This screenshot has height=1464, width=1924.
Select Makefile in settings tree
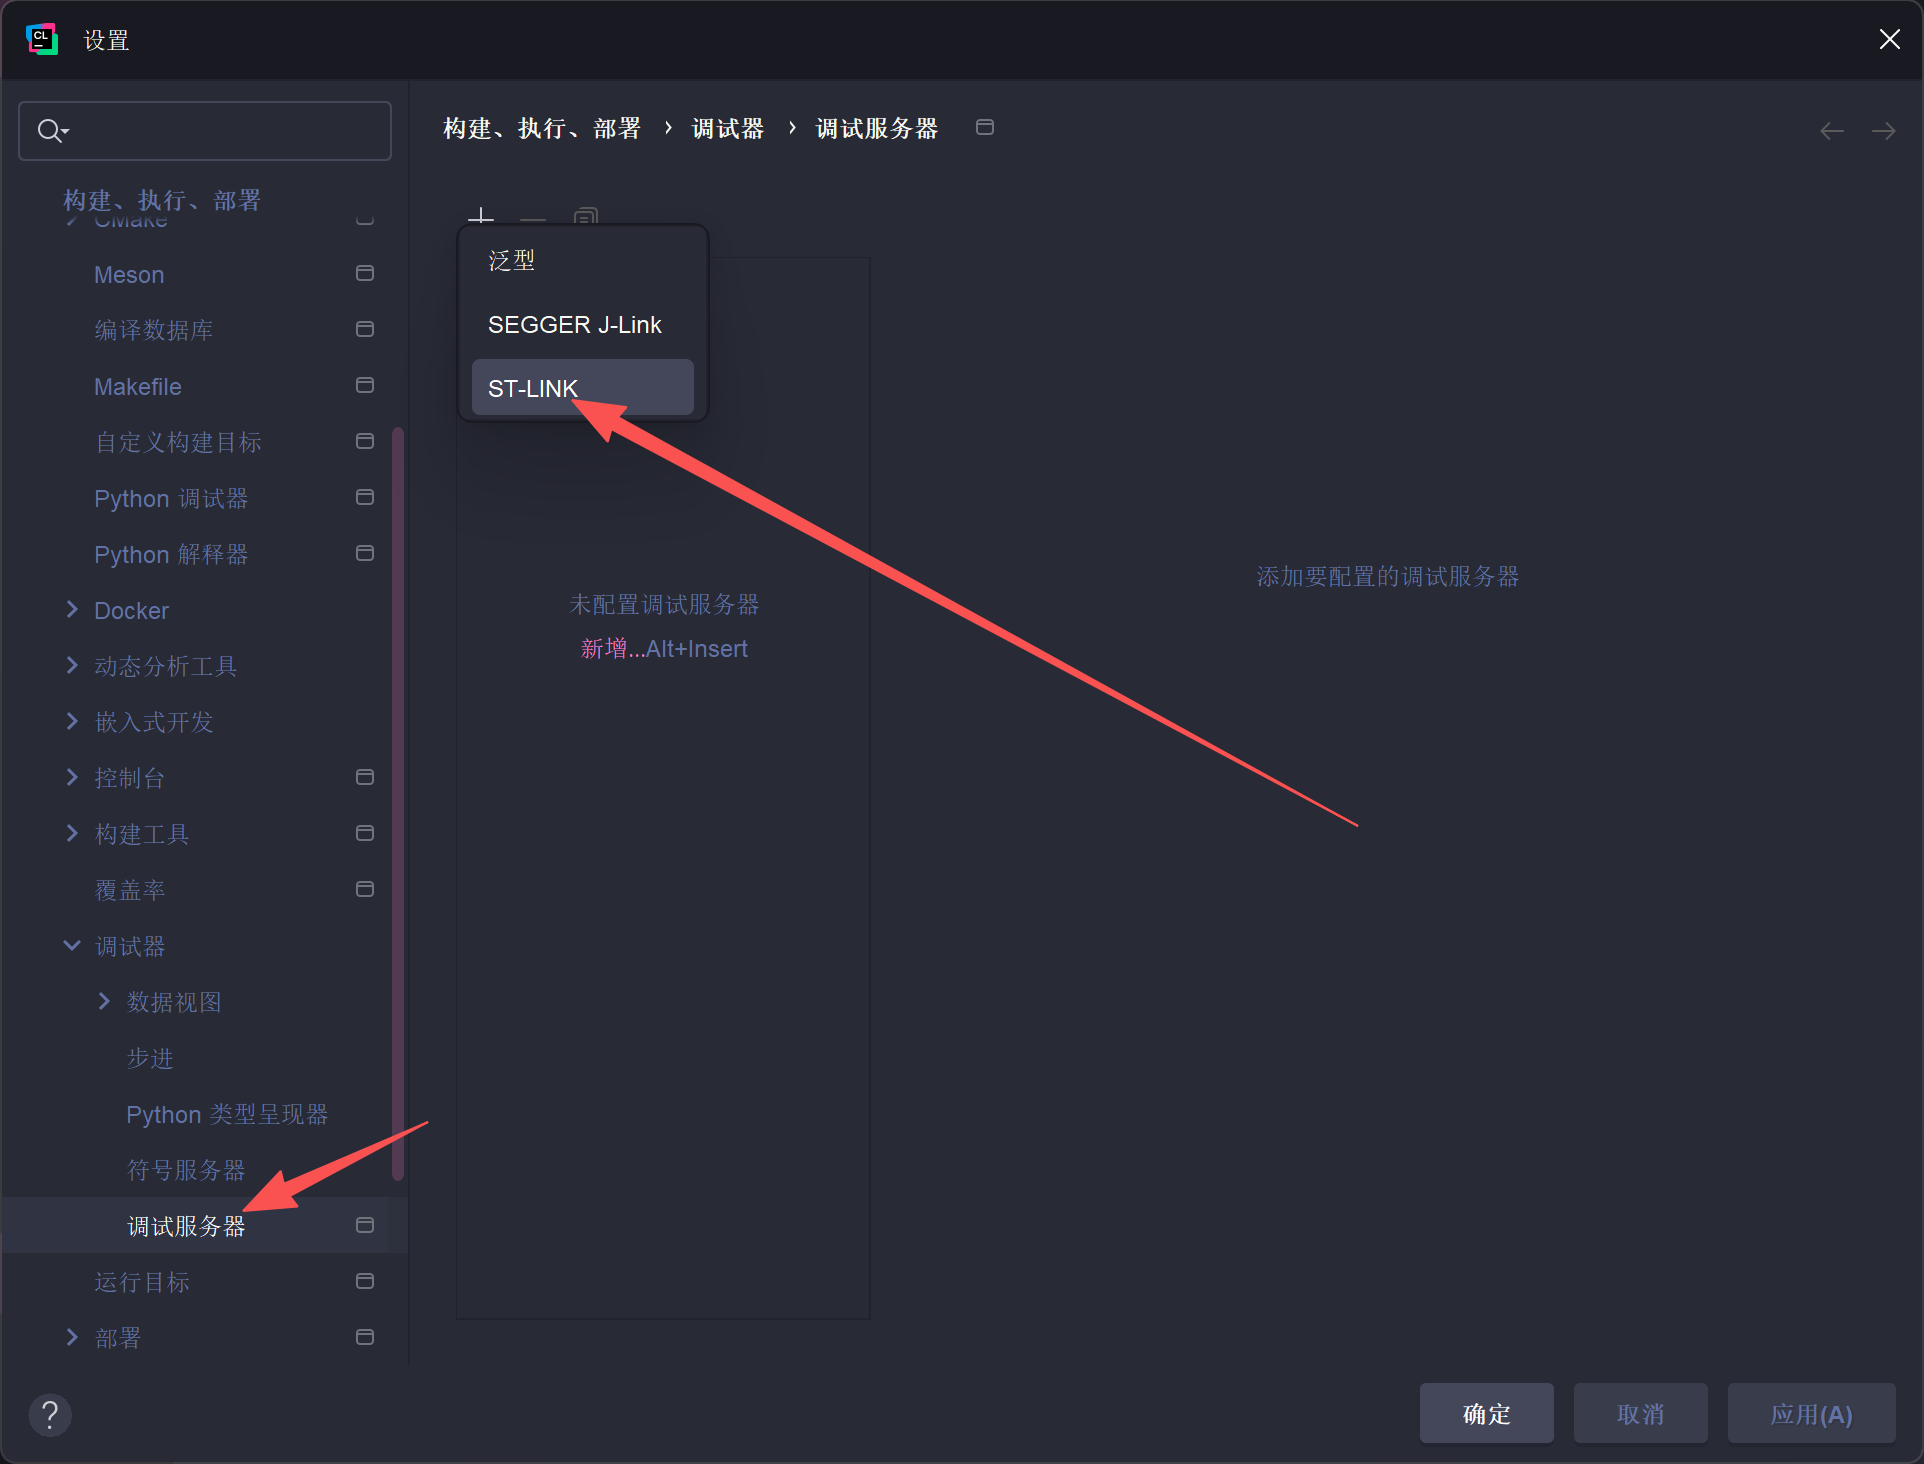[x=138, y=387]
